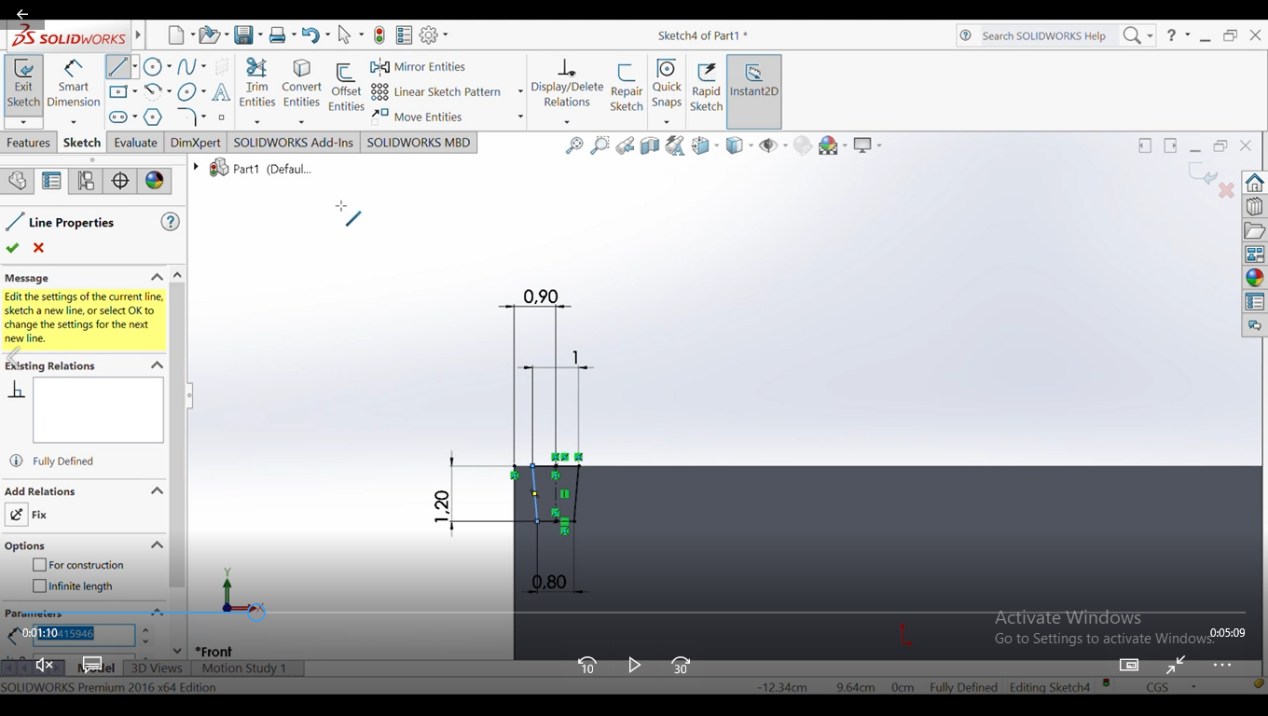Click the Rapid Sketch tool
The width and height of the screenshot is (1268, 716).
pos(706,87)
